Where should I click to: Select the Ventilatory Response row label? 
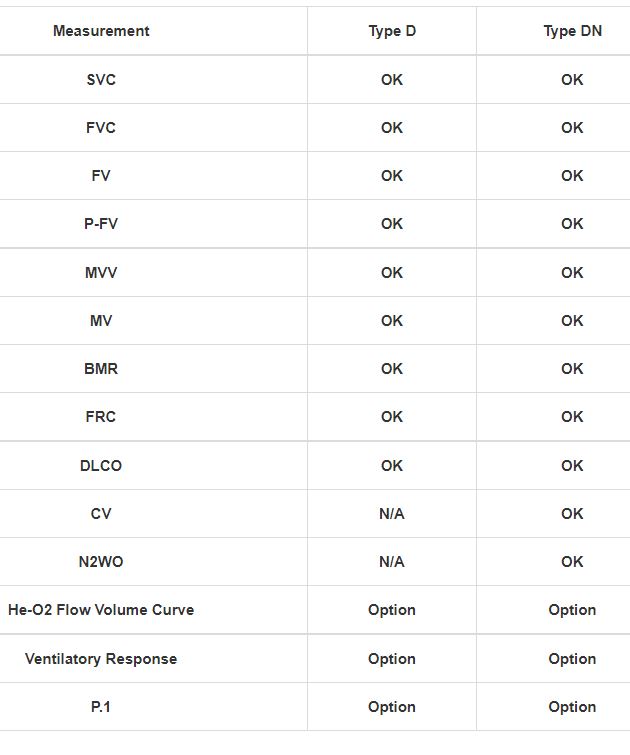[x=101, y=659]
